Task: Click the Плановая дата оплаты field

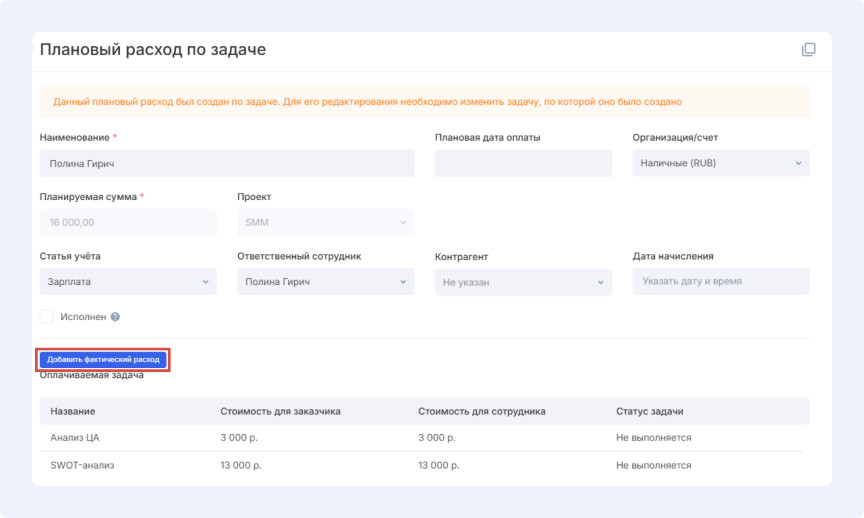Action: tap(523, 163)
